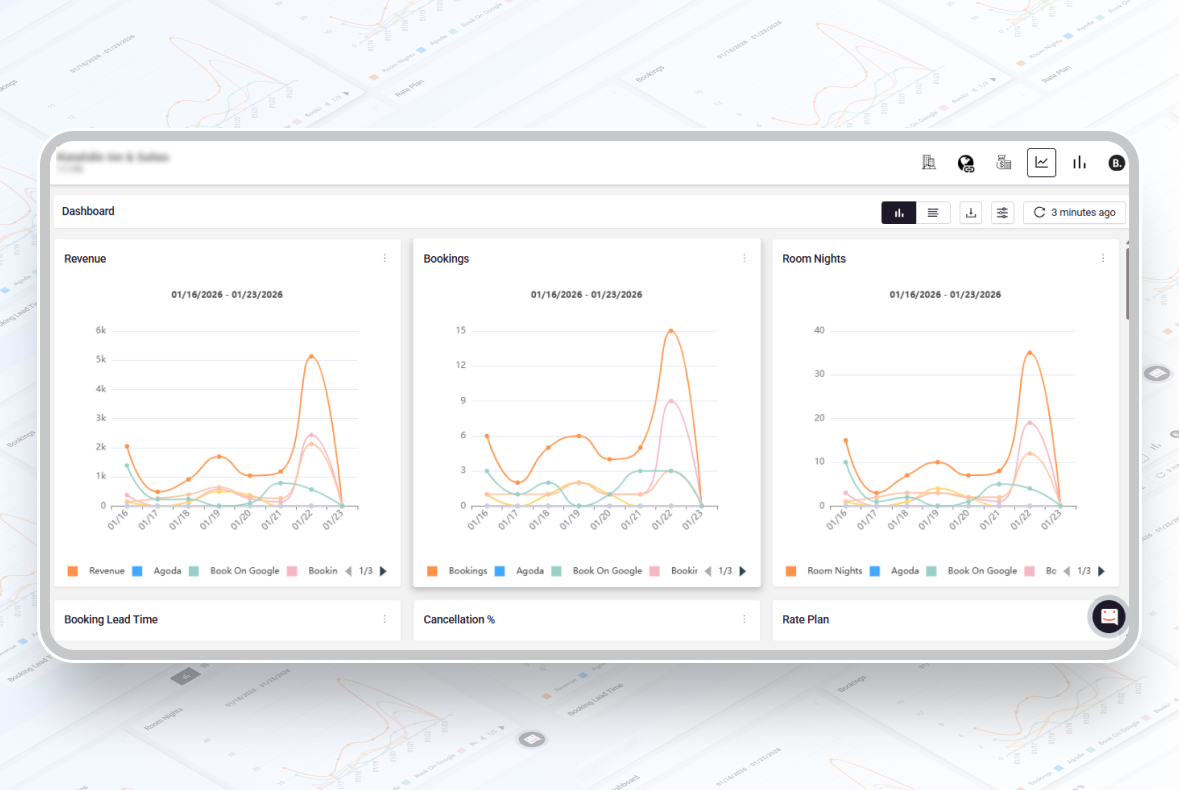Click 1/3 page indicator in Room Nights legend
Image resolution: width=1179 pixels, height=790 pixels.
point(1084,571)
